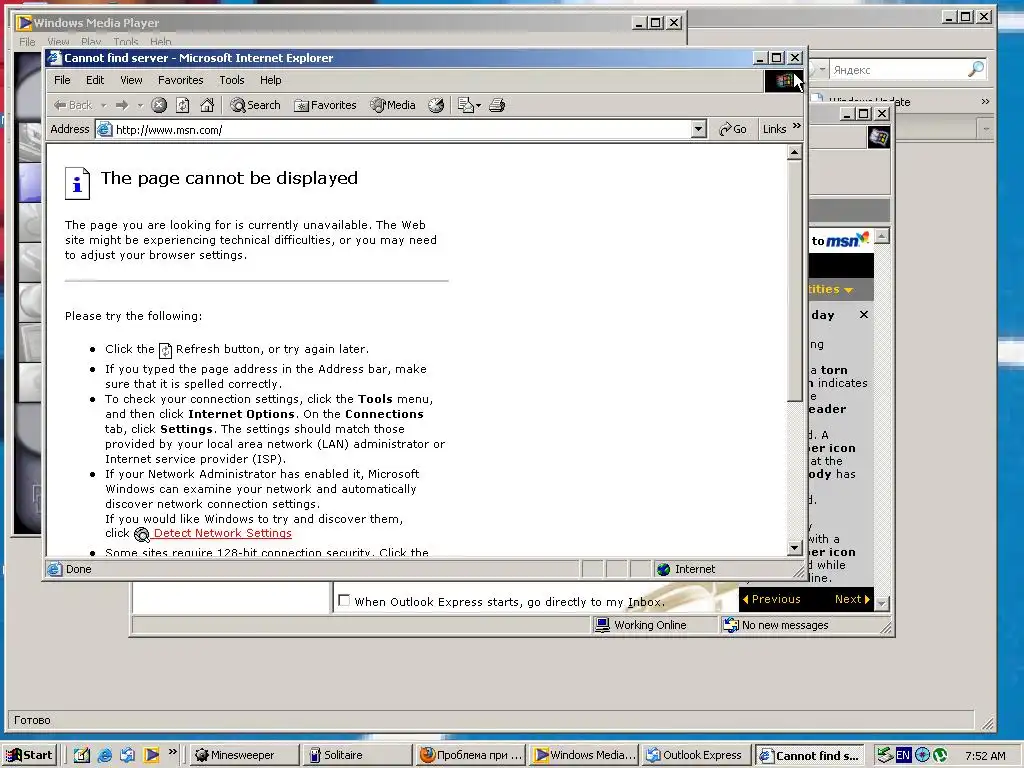
Task: Expand the Quick Launch overflow chevron
Action: click(x=172, y=752)
